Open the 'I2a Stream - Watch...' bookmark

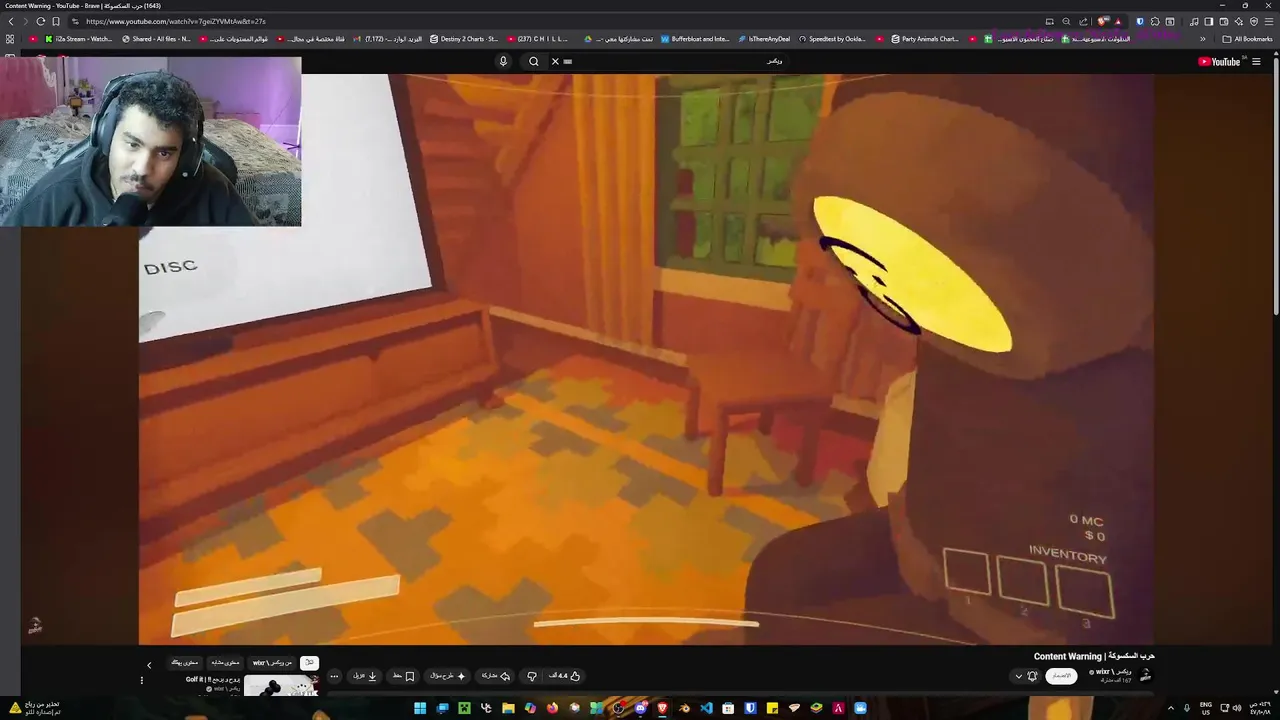pos(79,39)
